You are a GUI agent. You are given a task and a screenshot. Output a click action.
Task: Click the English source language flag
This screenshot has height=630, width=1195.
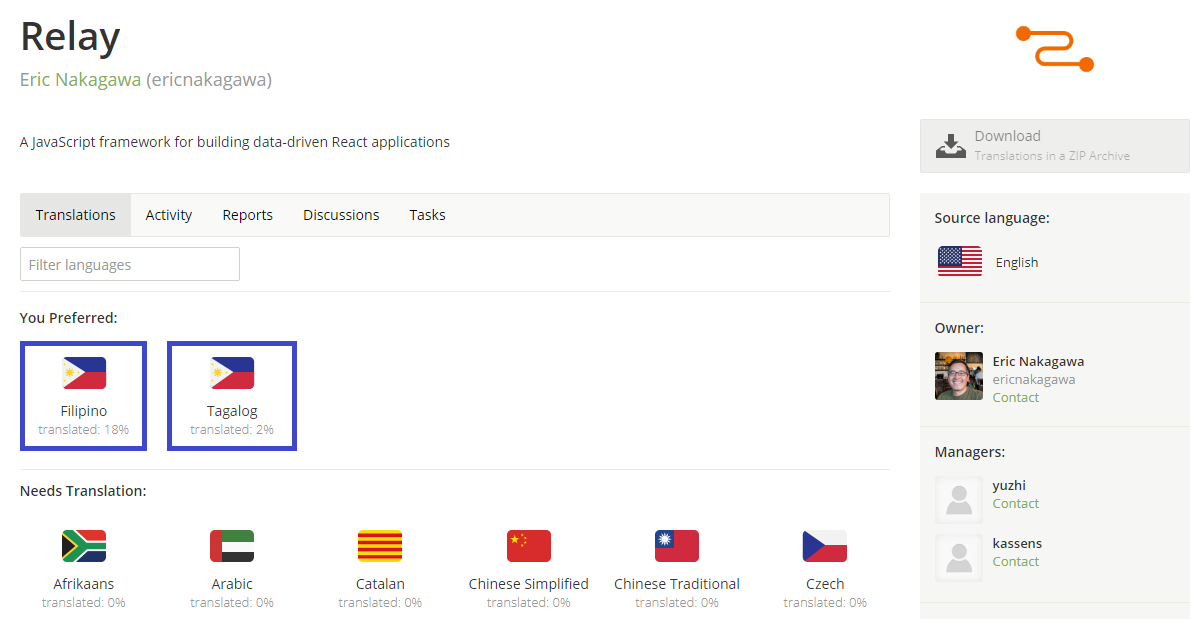point(960,261)
